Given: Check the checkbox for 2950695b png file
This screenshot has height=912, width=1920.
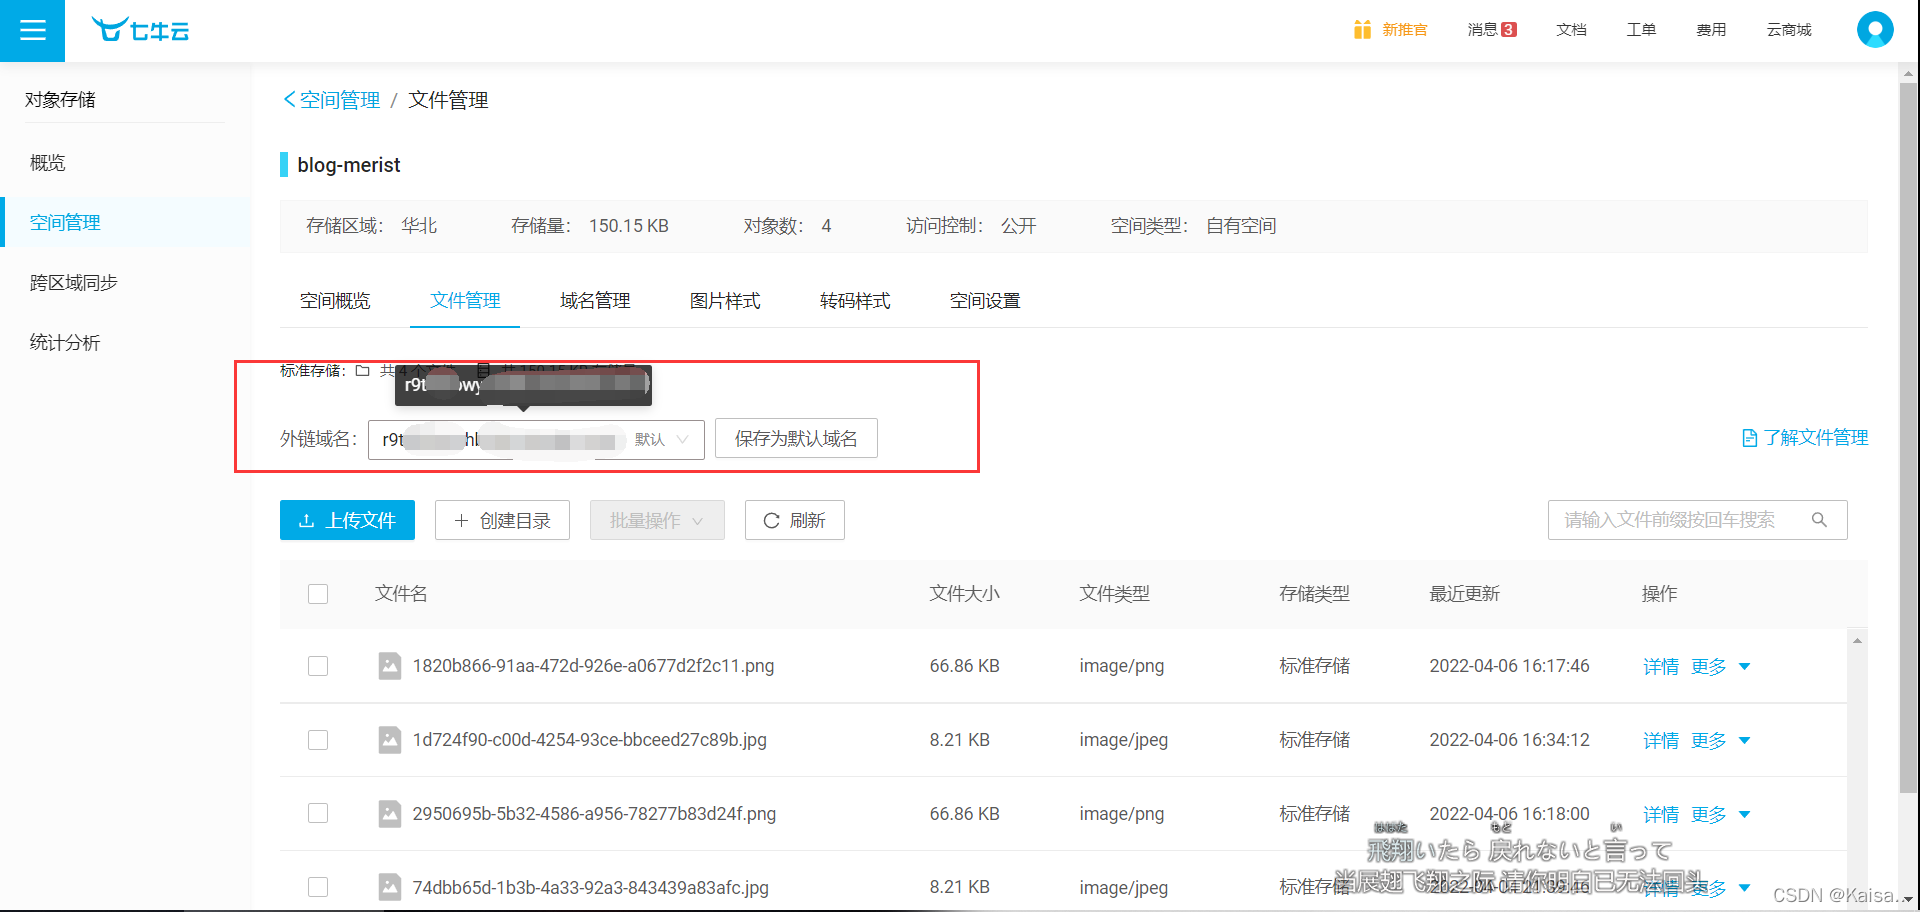Looking at the screenshot, I should click(317, 813).
